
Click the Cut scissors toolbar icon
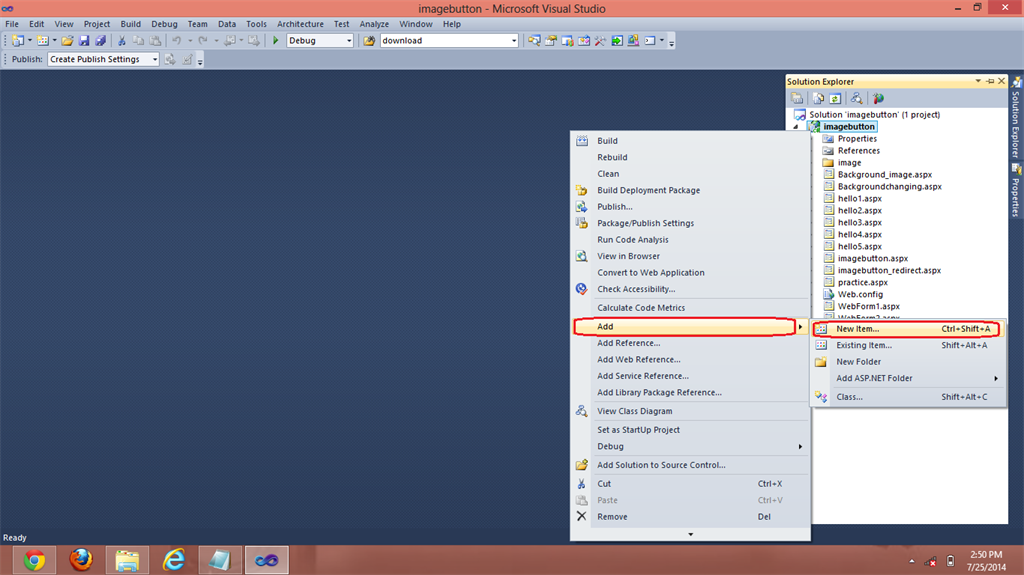[121, 41]
